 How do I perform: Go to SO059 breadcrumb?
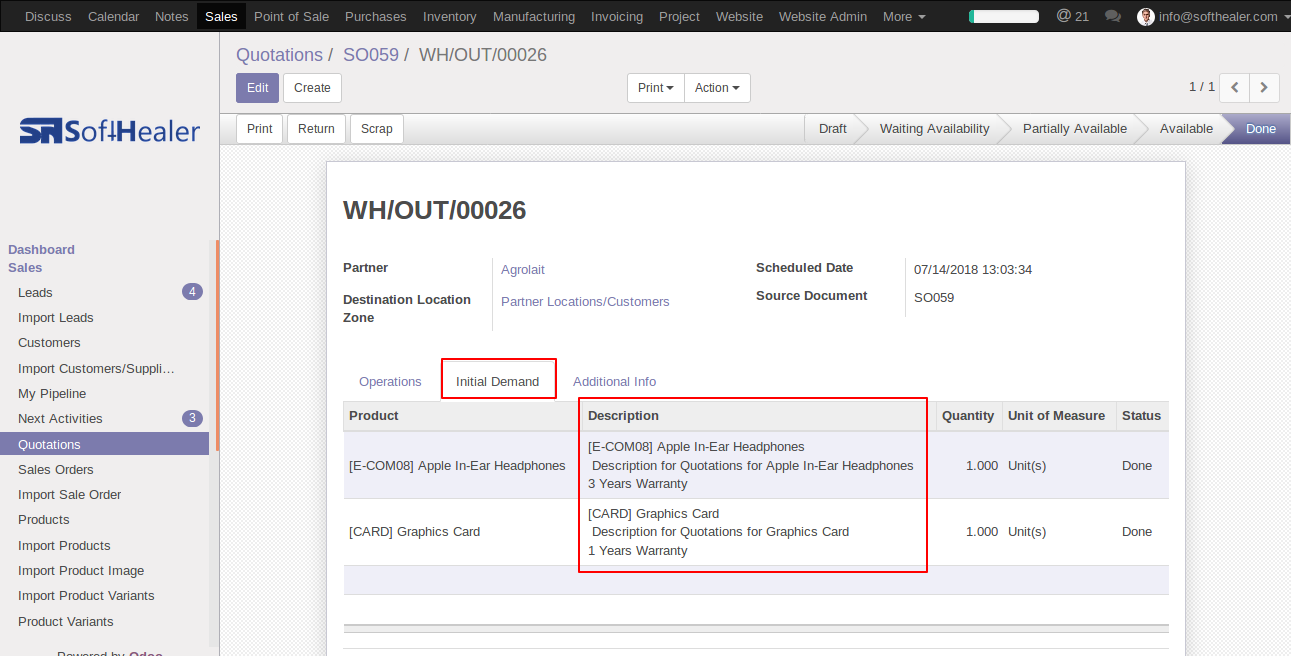click(x=371, y=55)
